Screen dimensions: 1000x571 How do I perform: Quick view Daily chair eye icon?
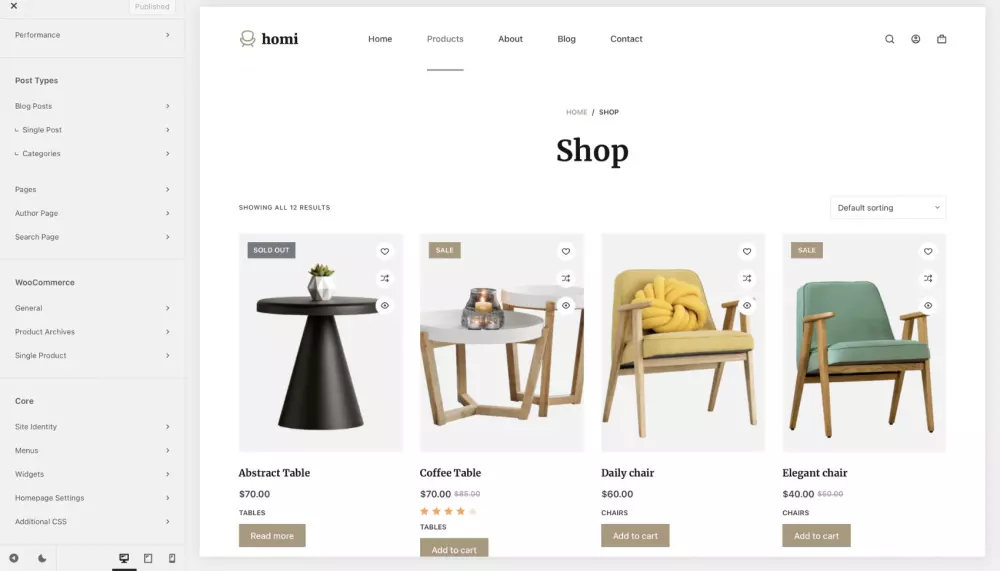pyautogui.click(x=747, y=306)
